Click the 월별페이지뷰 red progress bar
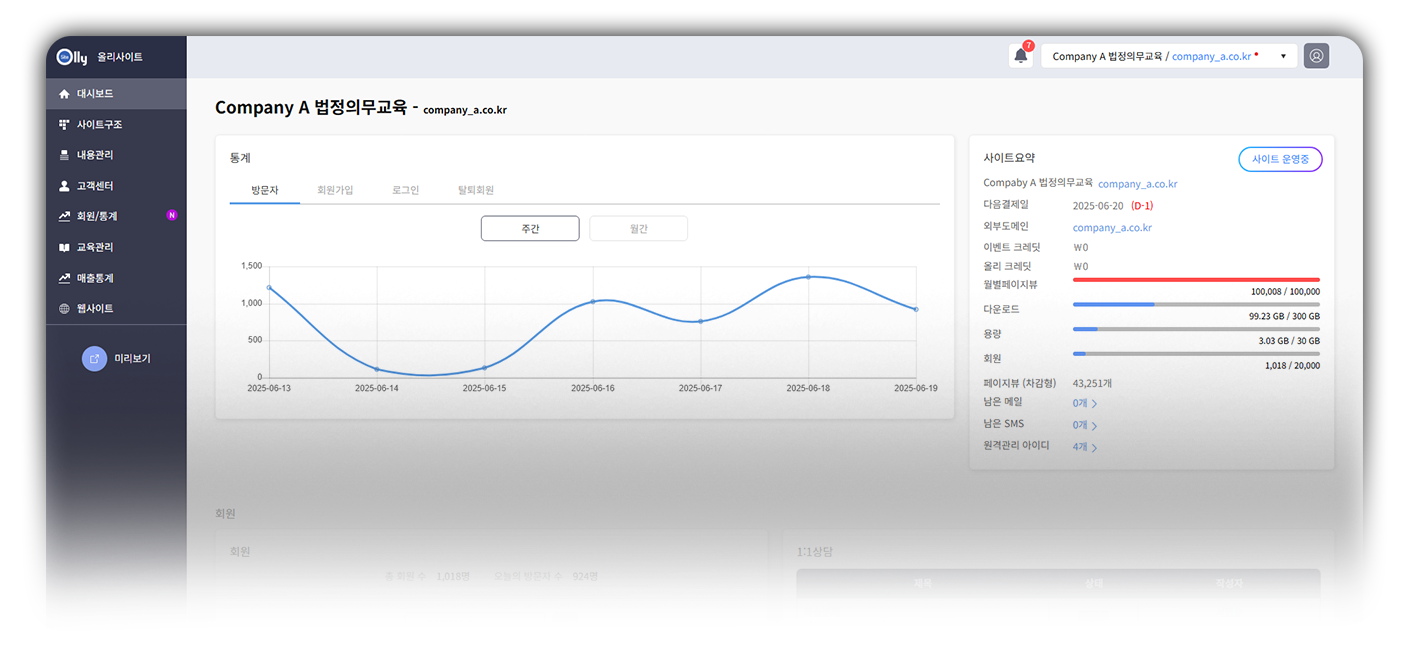The height and width of the screenshot is (655, 1410). (1195, 280)
